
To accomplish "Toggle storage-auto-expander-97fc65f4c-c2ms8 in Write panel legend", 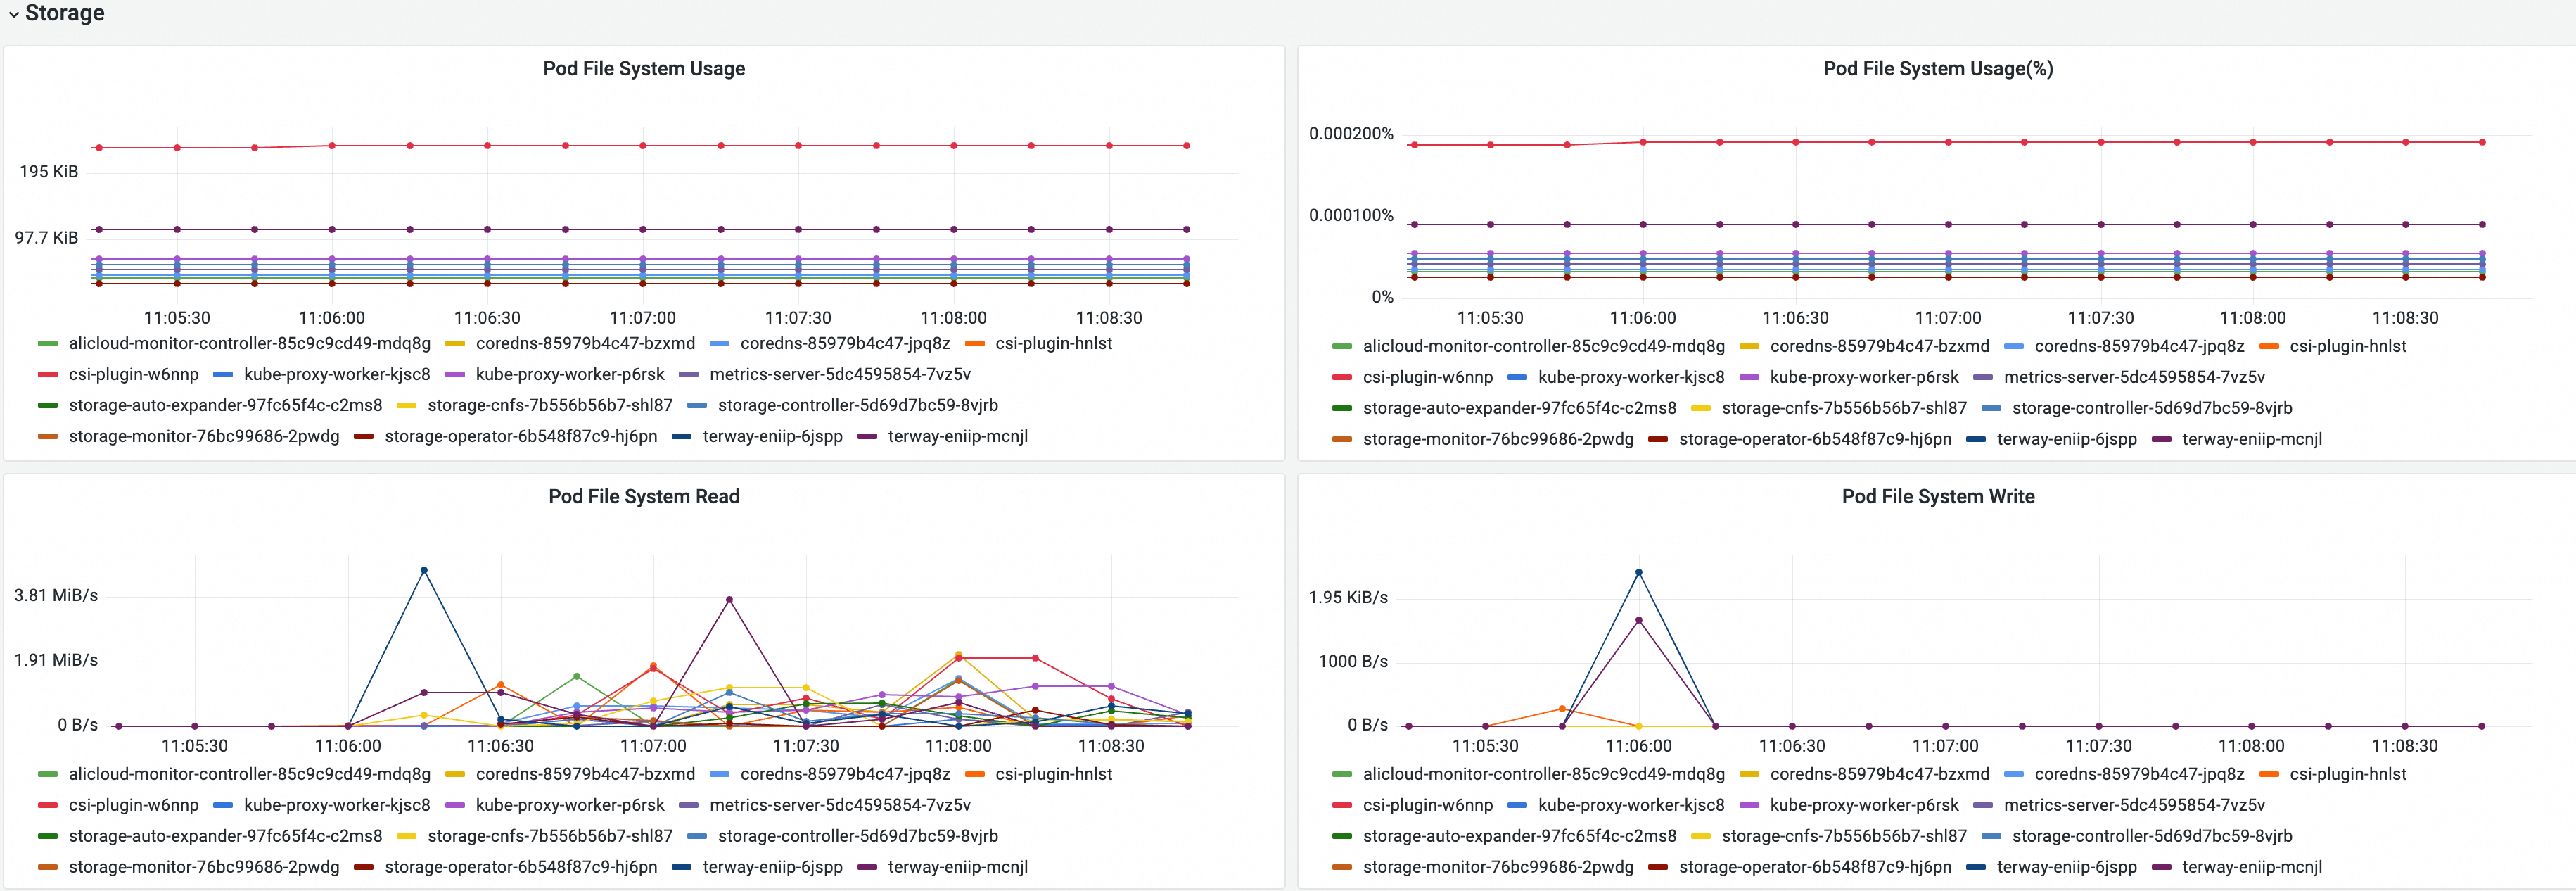I will tap(1519, 836).
